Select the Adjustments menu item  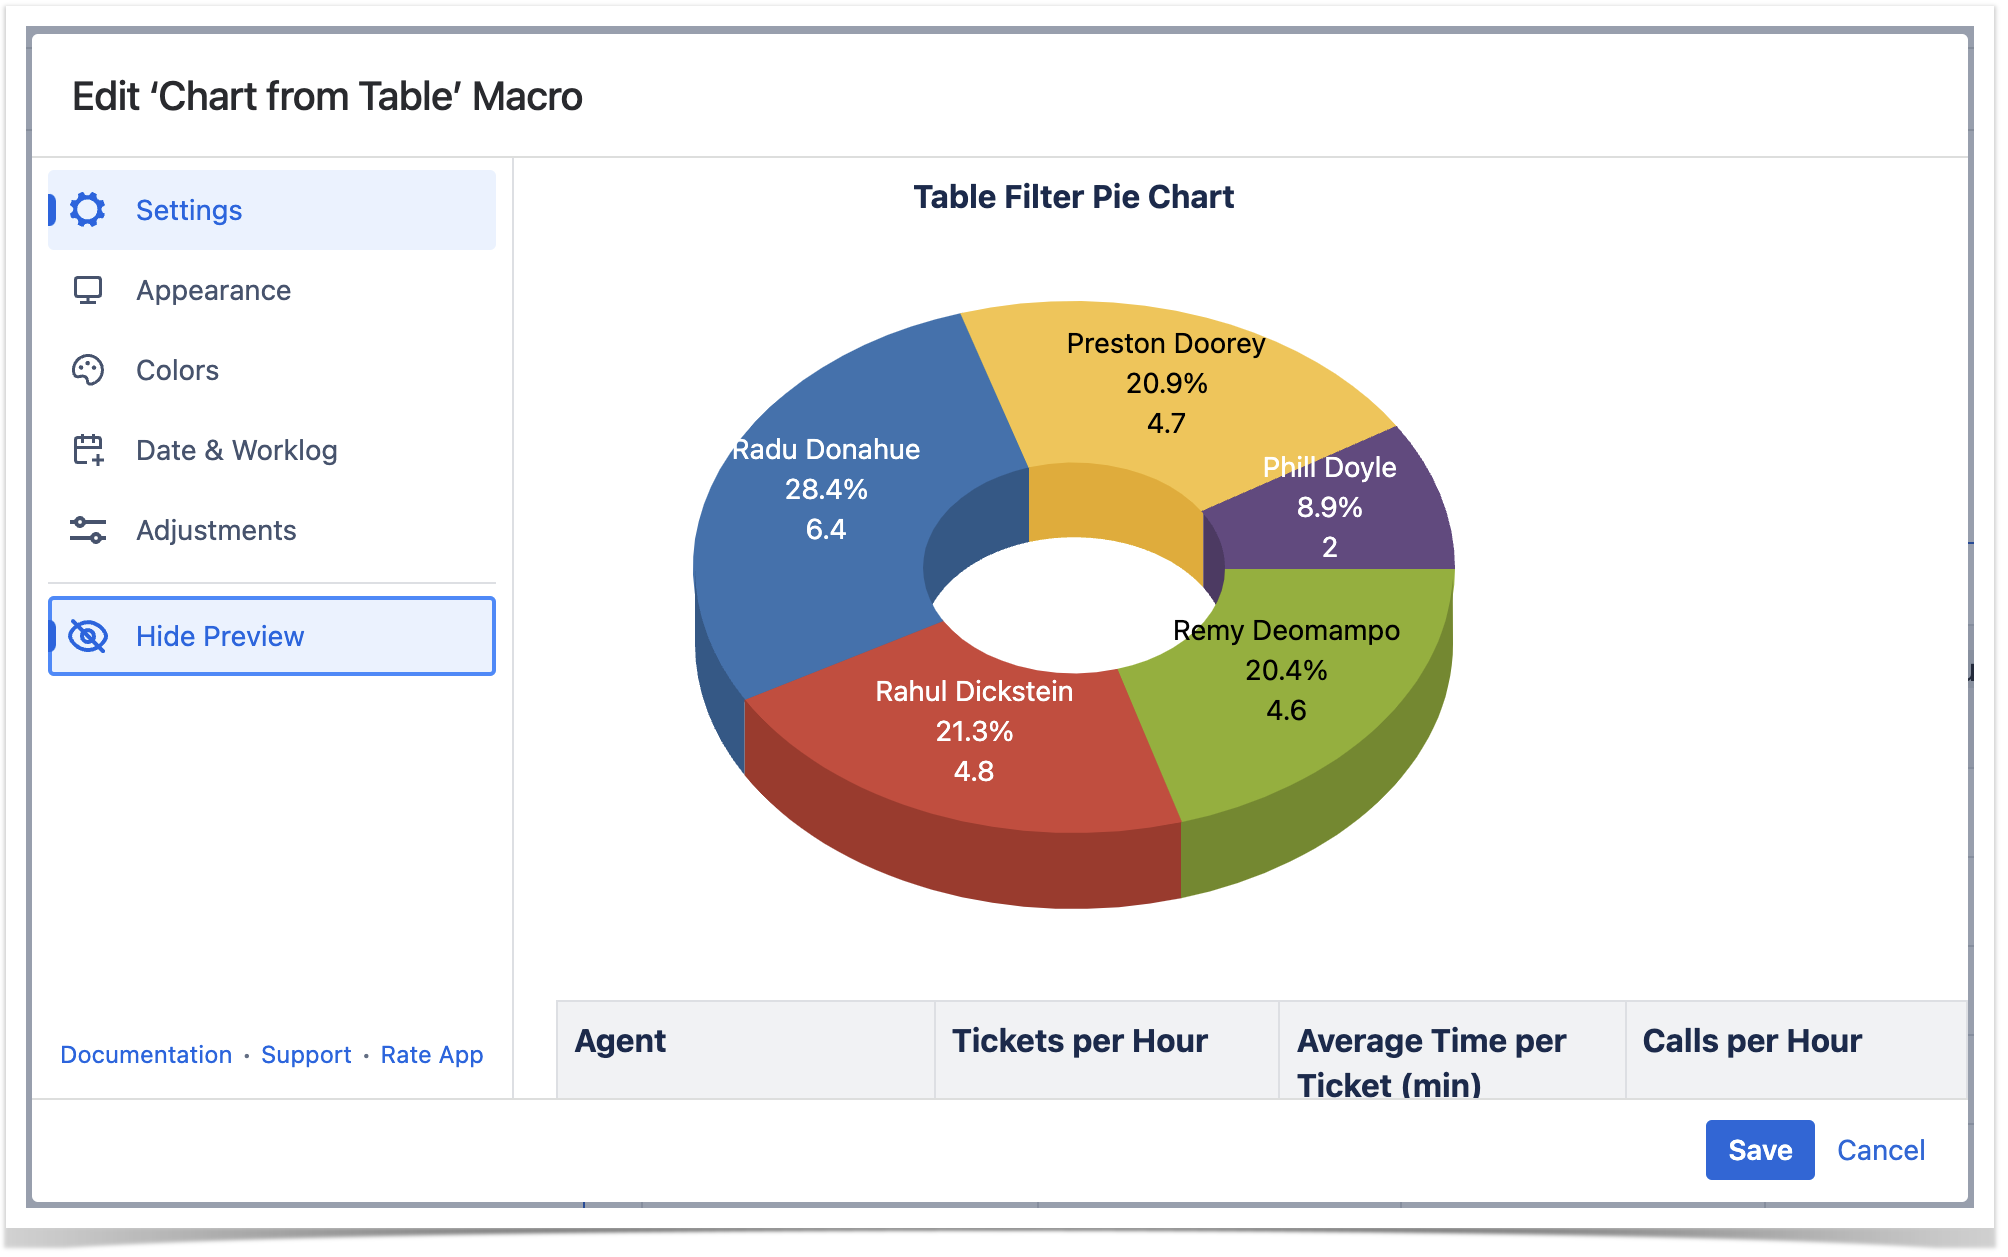(216, 530)
